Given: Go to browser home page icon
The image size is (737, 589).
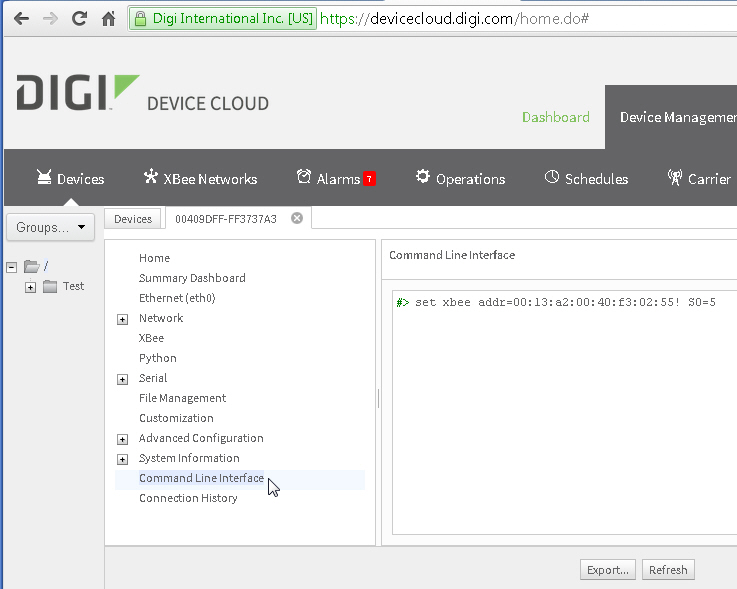Looking at the screenshot, I should click(108, 19).
